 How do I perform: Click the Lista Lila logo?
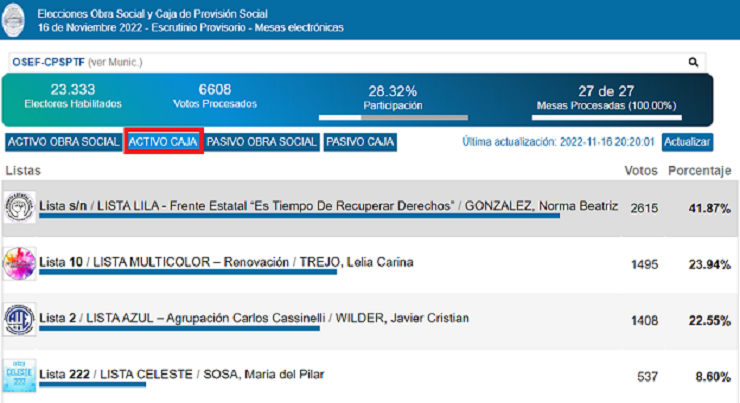point(20,208)
